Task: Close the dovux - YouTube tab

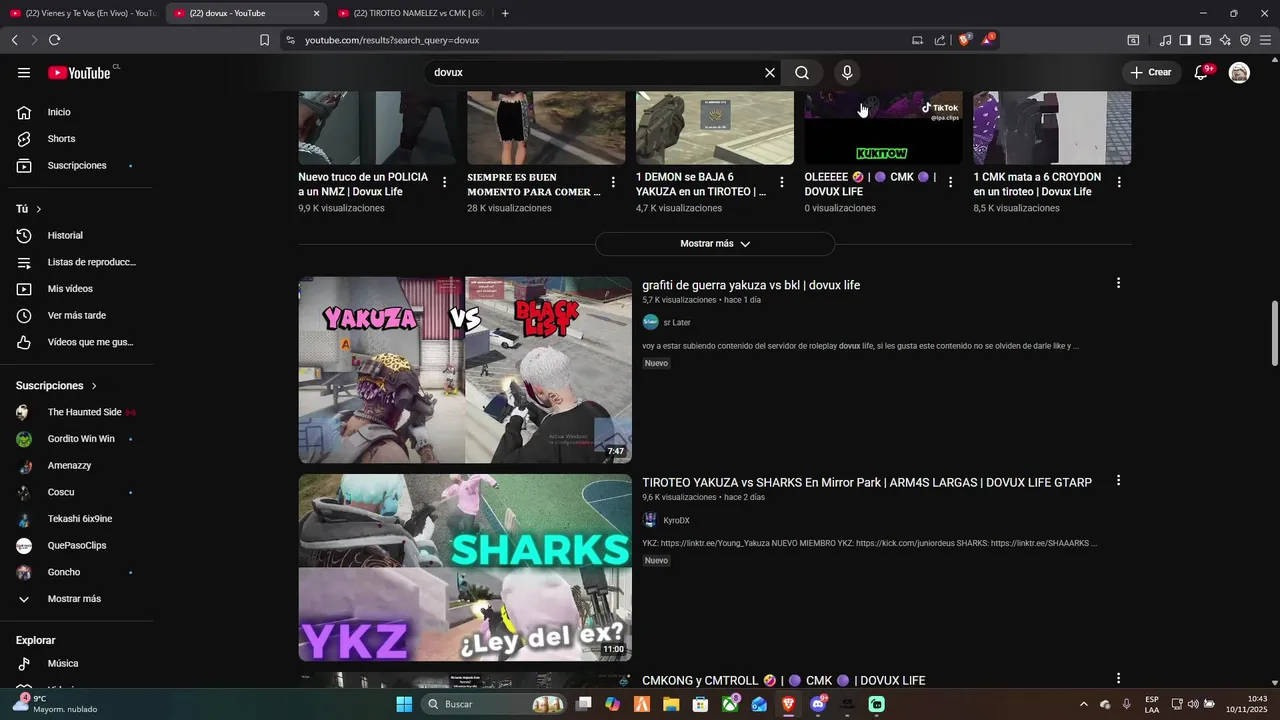Action: coord(317,13)
